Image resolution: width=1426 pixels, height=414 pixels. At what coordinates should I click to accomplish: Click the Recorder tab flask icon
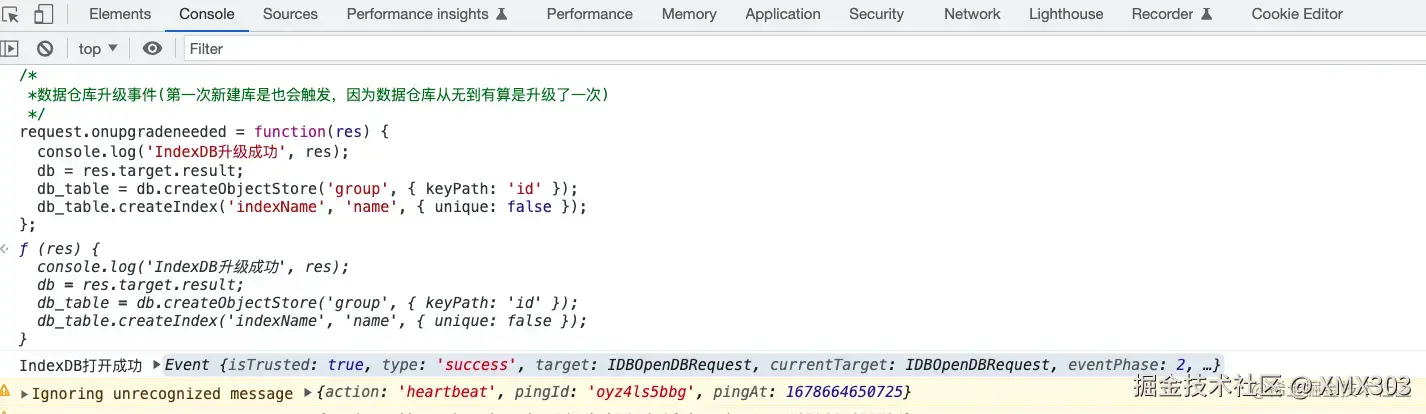[x=1207, y=14]
